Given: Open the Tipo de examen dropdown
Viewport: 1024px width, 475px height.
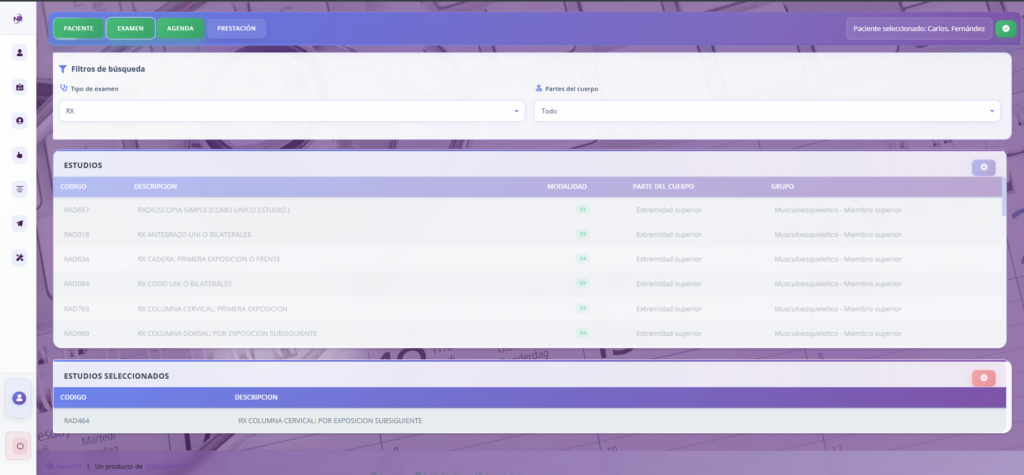Looking at the screenshot, I should [x=292, y=111].
